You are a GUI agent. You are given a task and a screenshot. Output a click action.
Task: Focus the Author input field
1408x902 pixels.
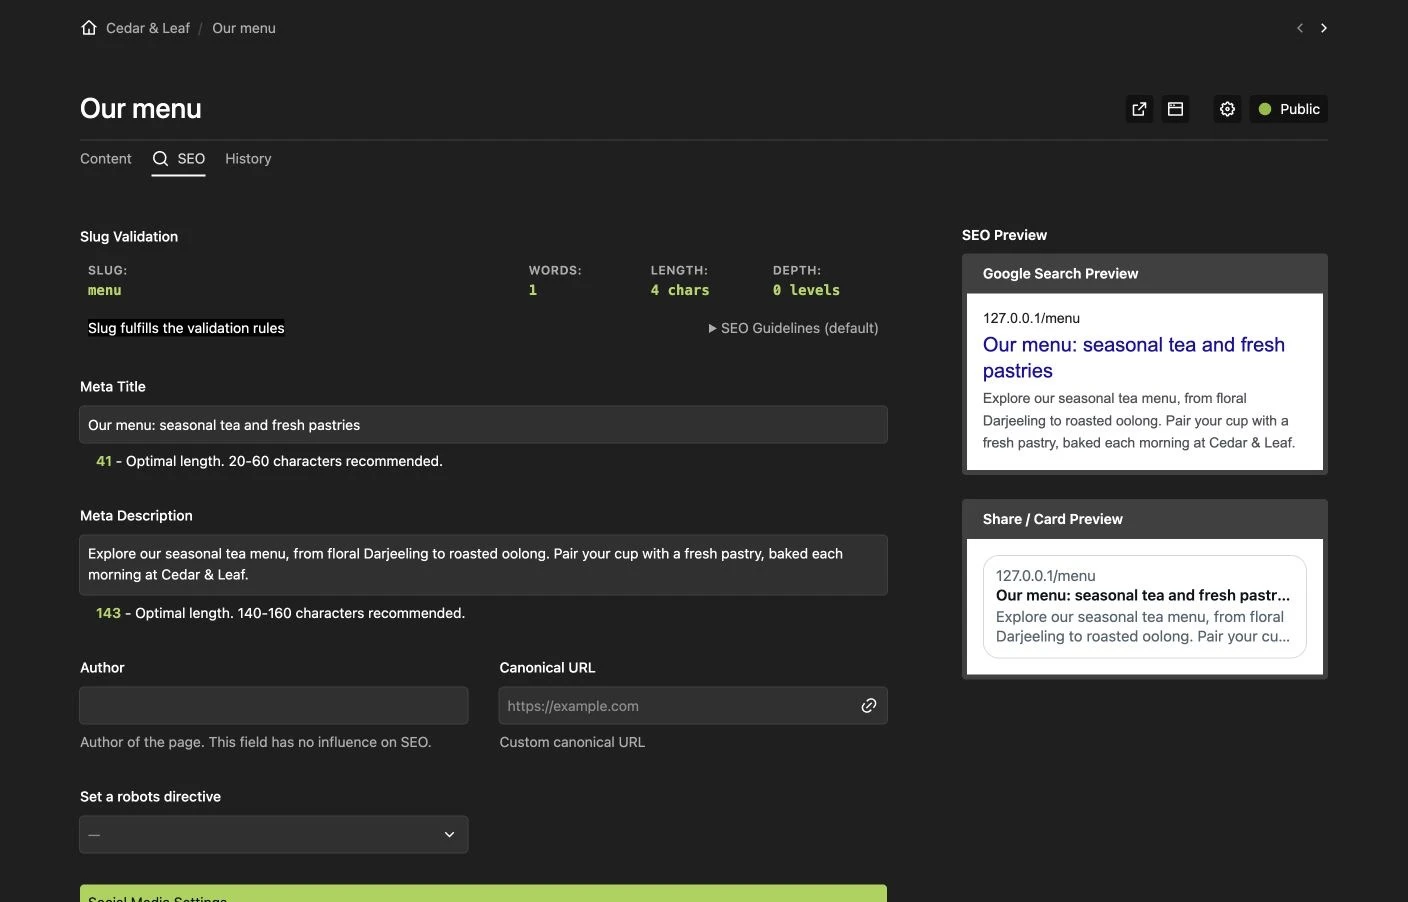coord(274,706)
